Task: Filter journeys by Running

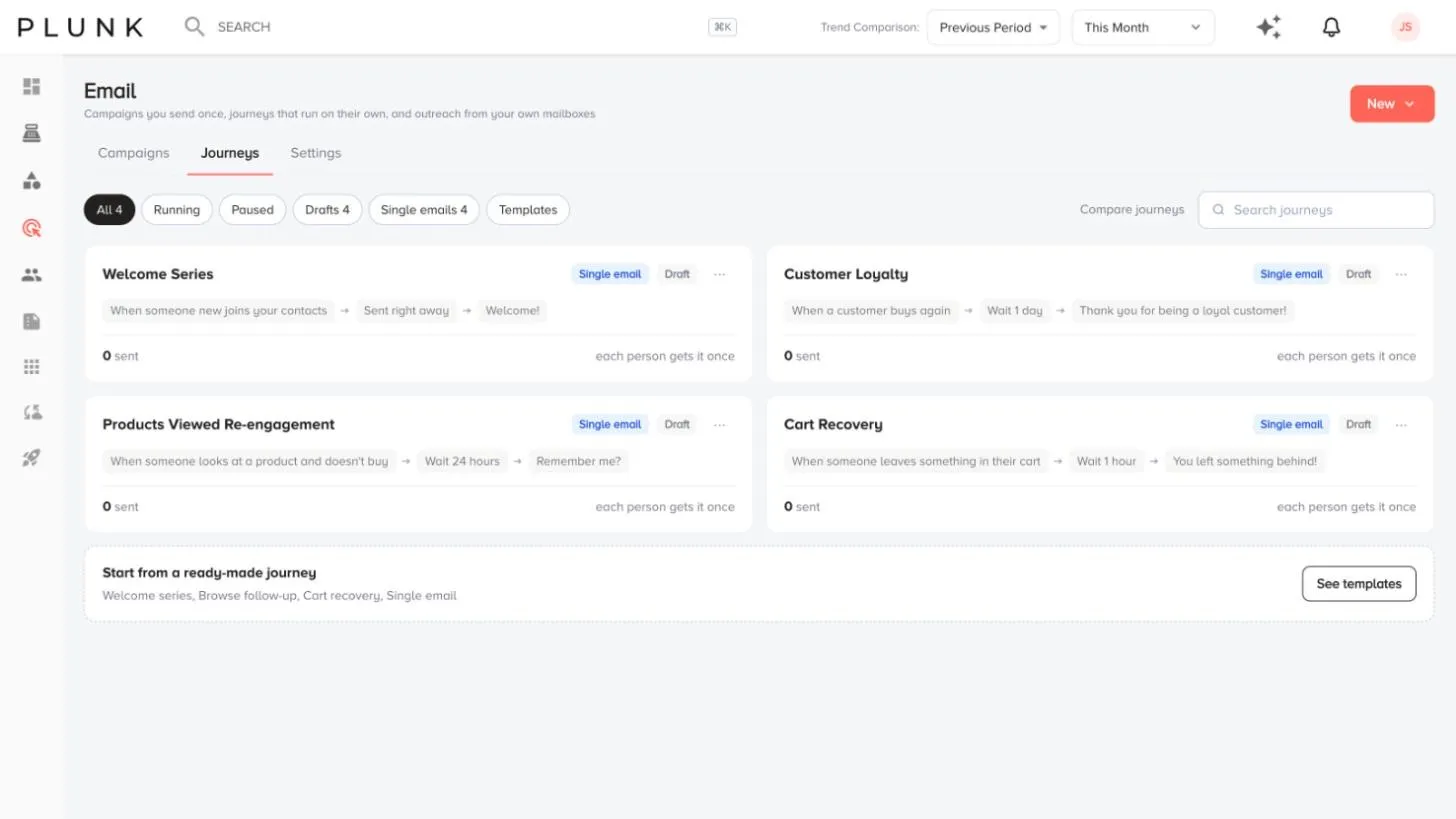Action: coord(177,210)
